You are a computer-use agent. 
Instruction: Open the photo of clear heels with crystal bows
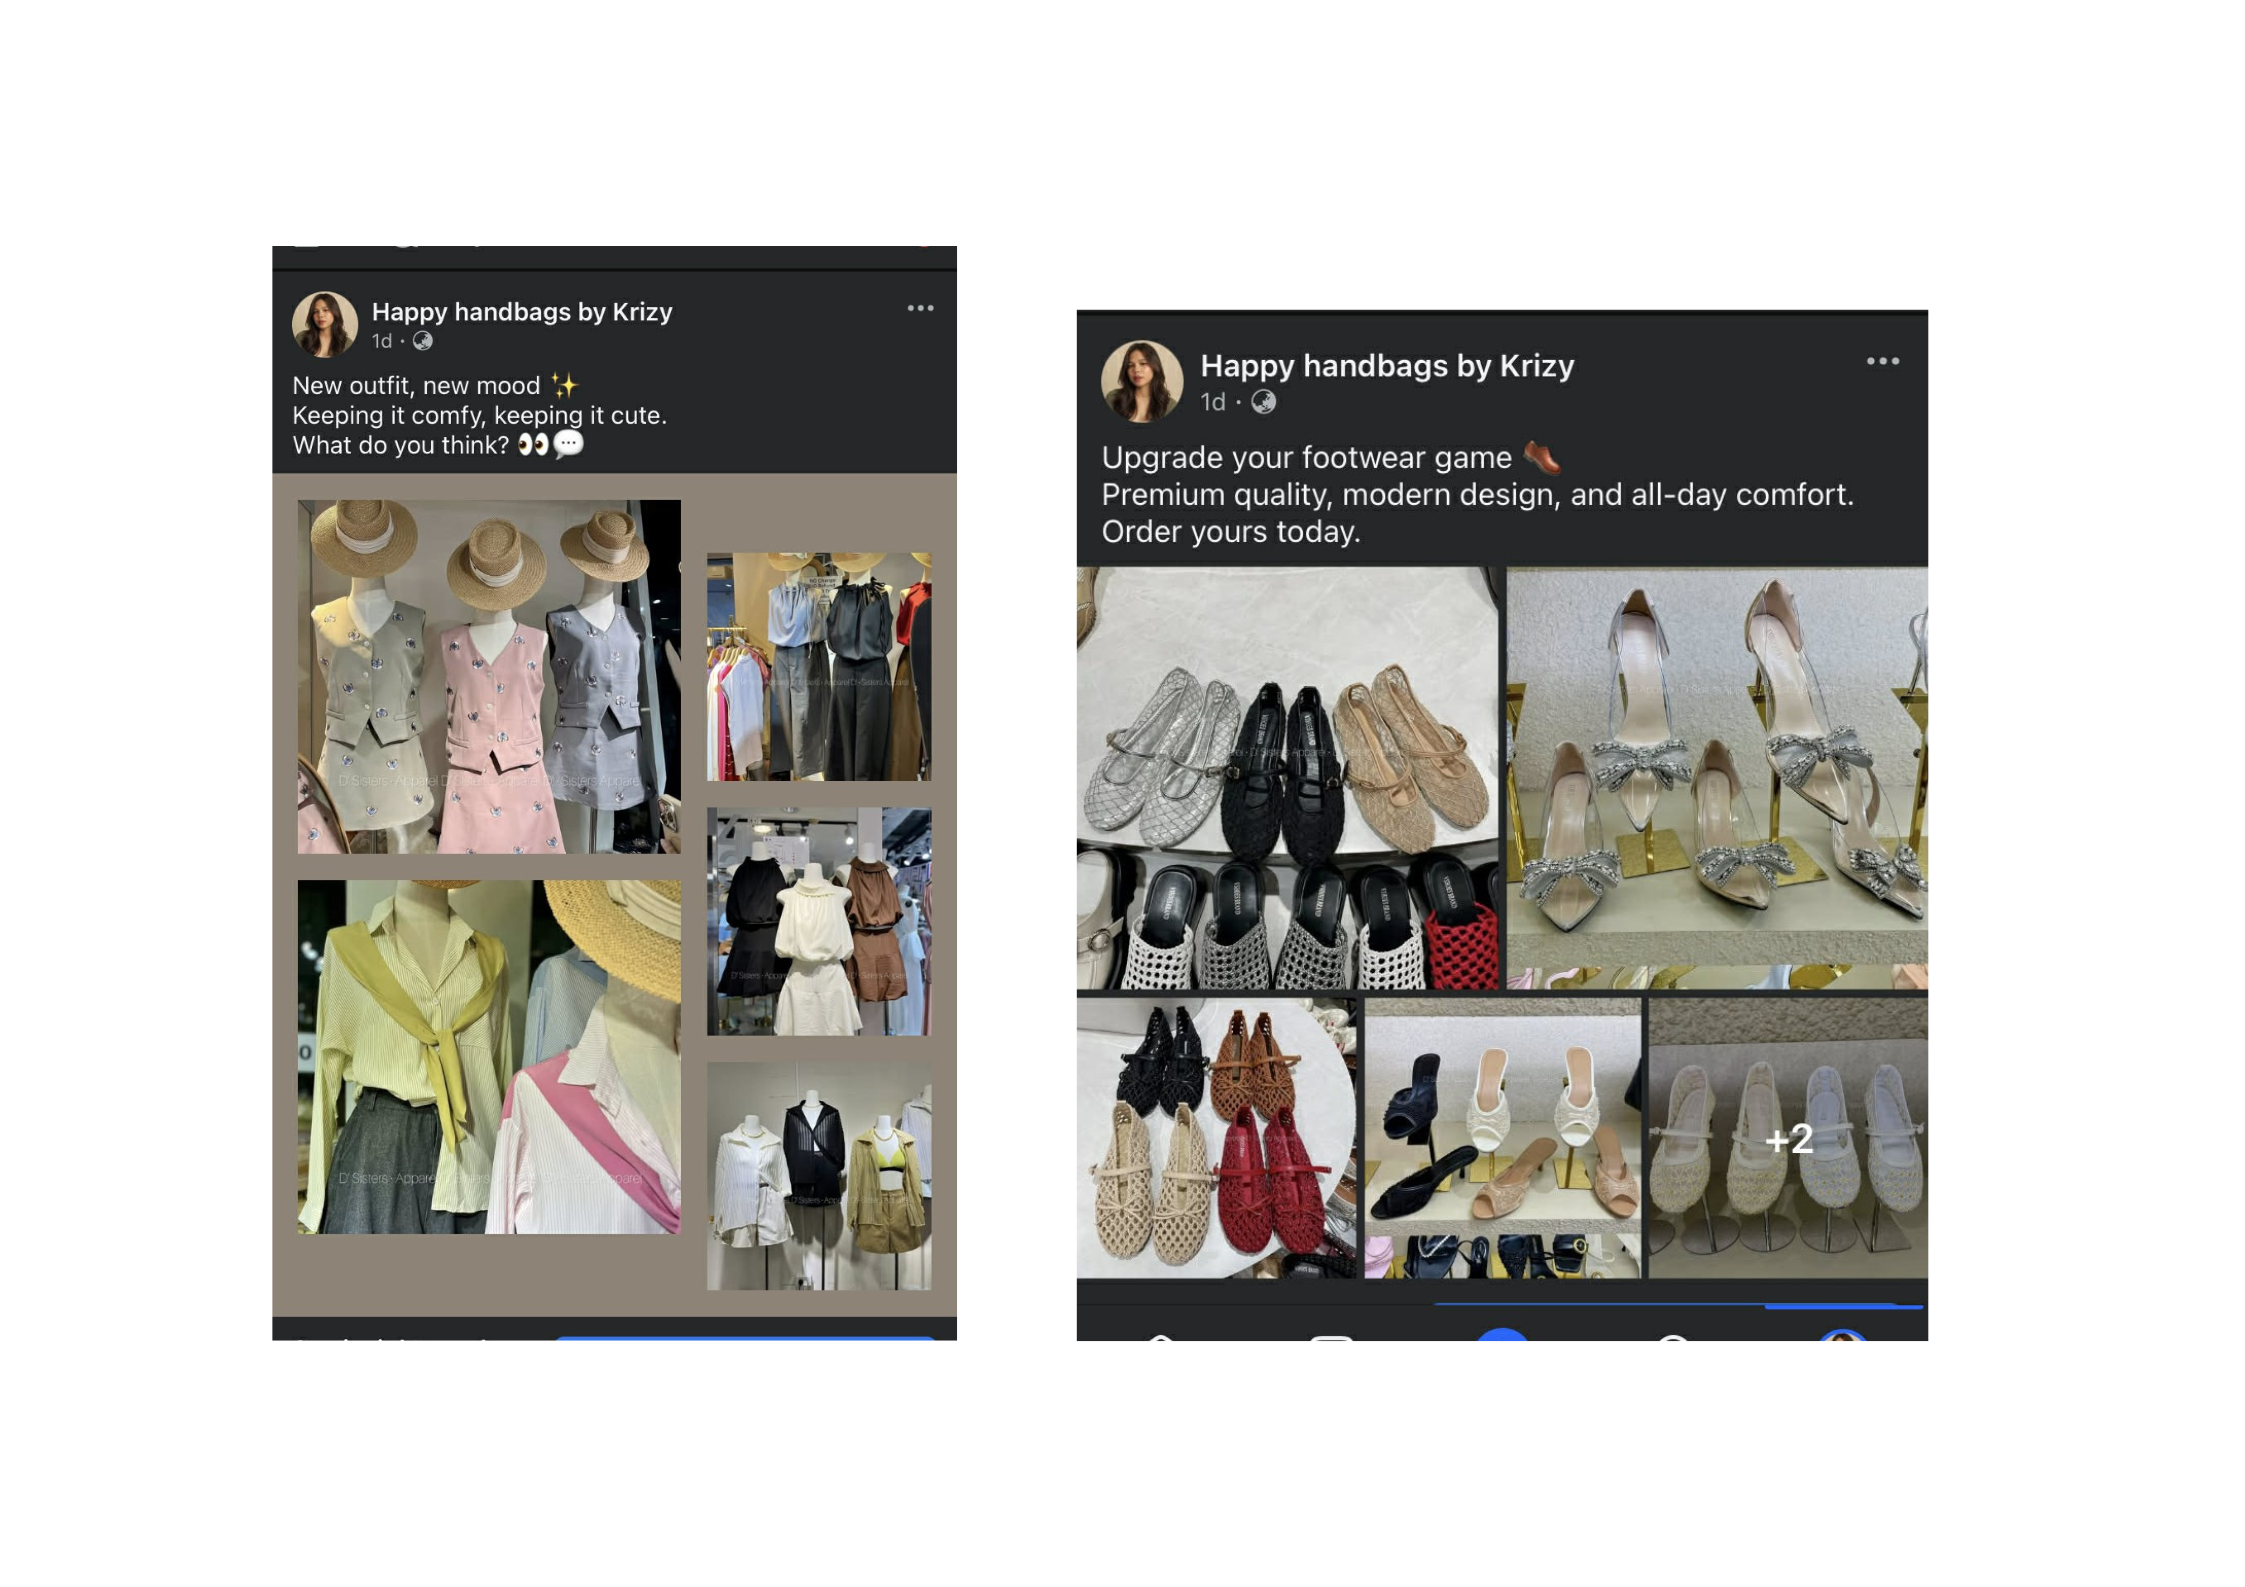coord(1716,778)
